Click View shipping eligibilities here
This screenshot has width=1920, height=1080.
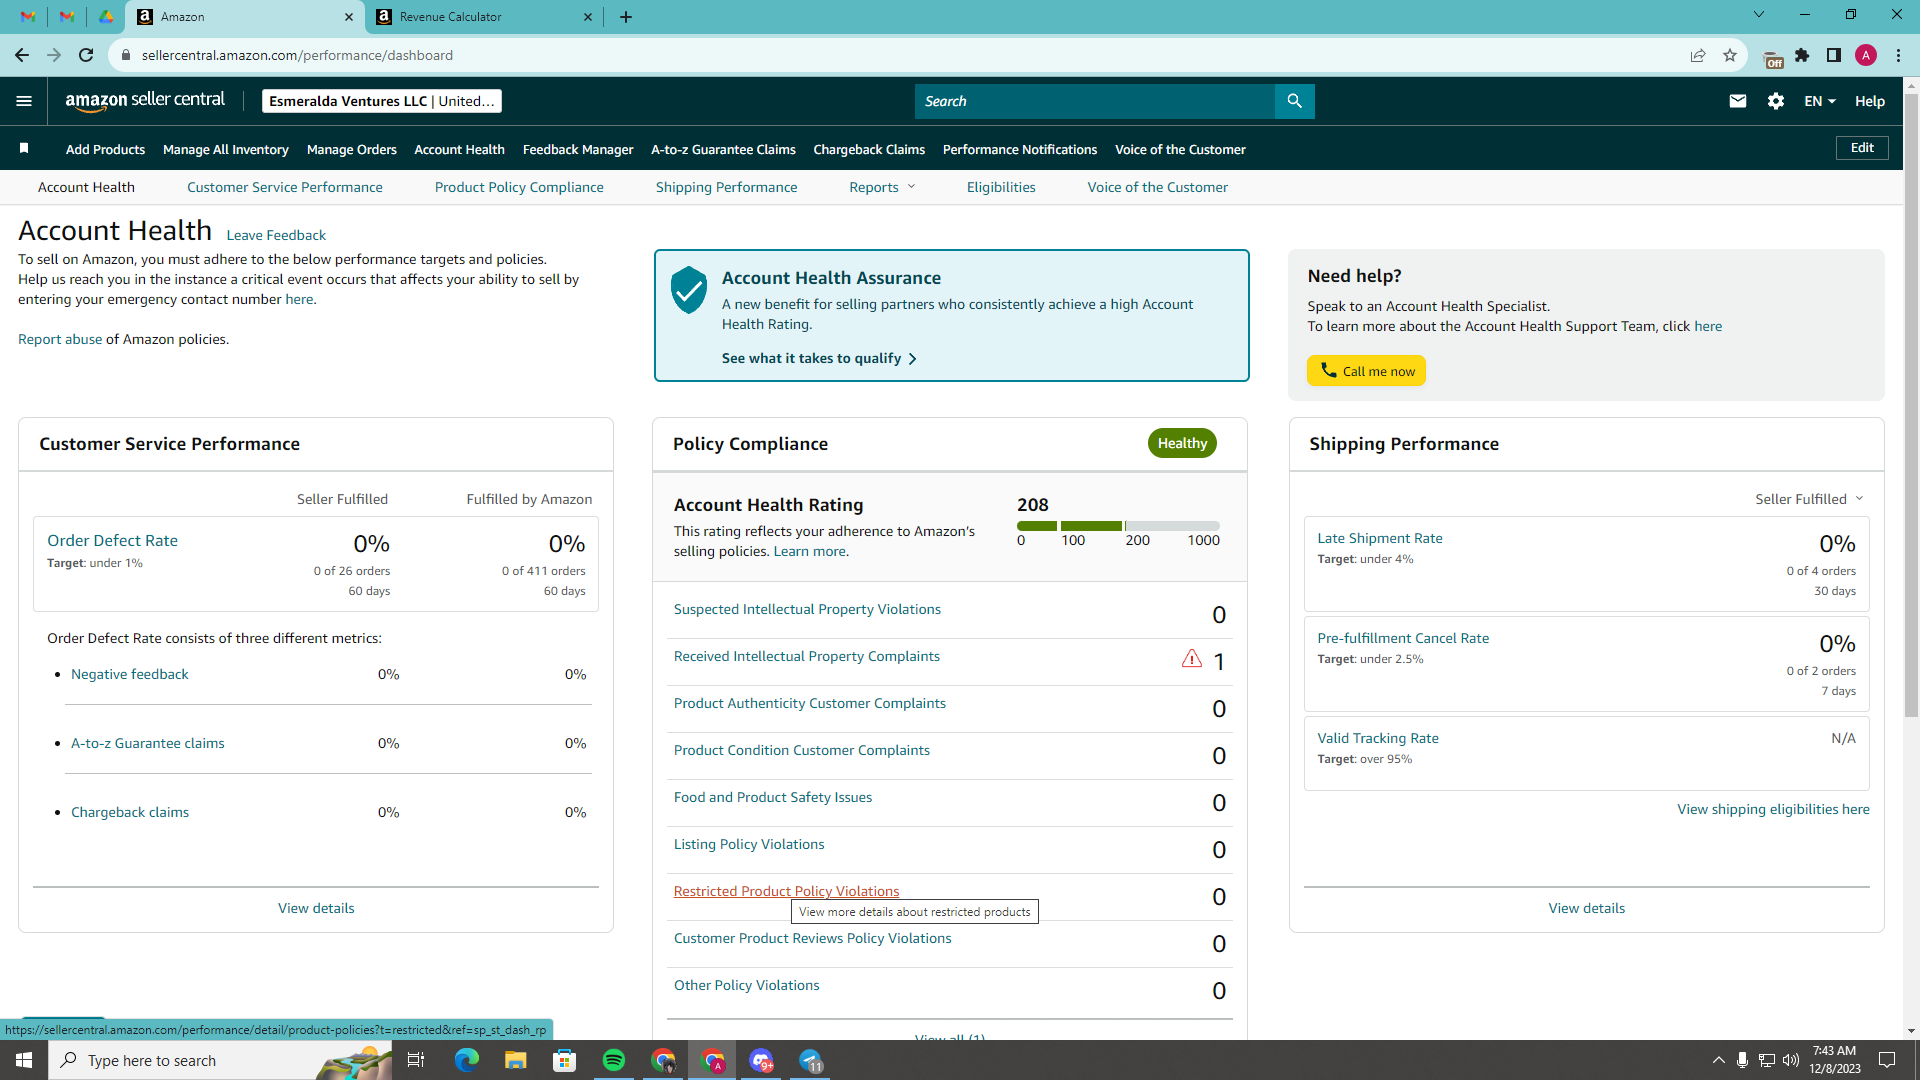tap(1773, 809)
